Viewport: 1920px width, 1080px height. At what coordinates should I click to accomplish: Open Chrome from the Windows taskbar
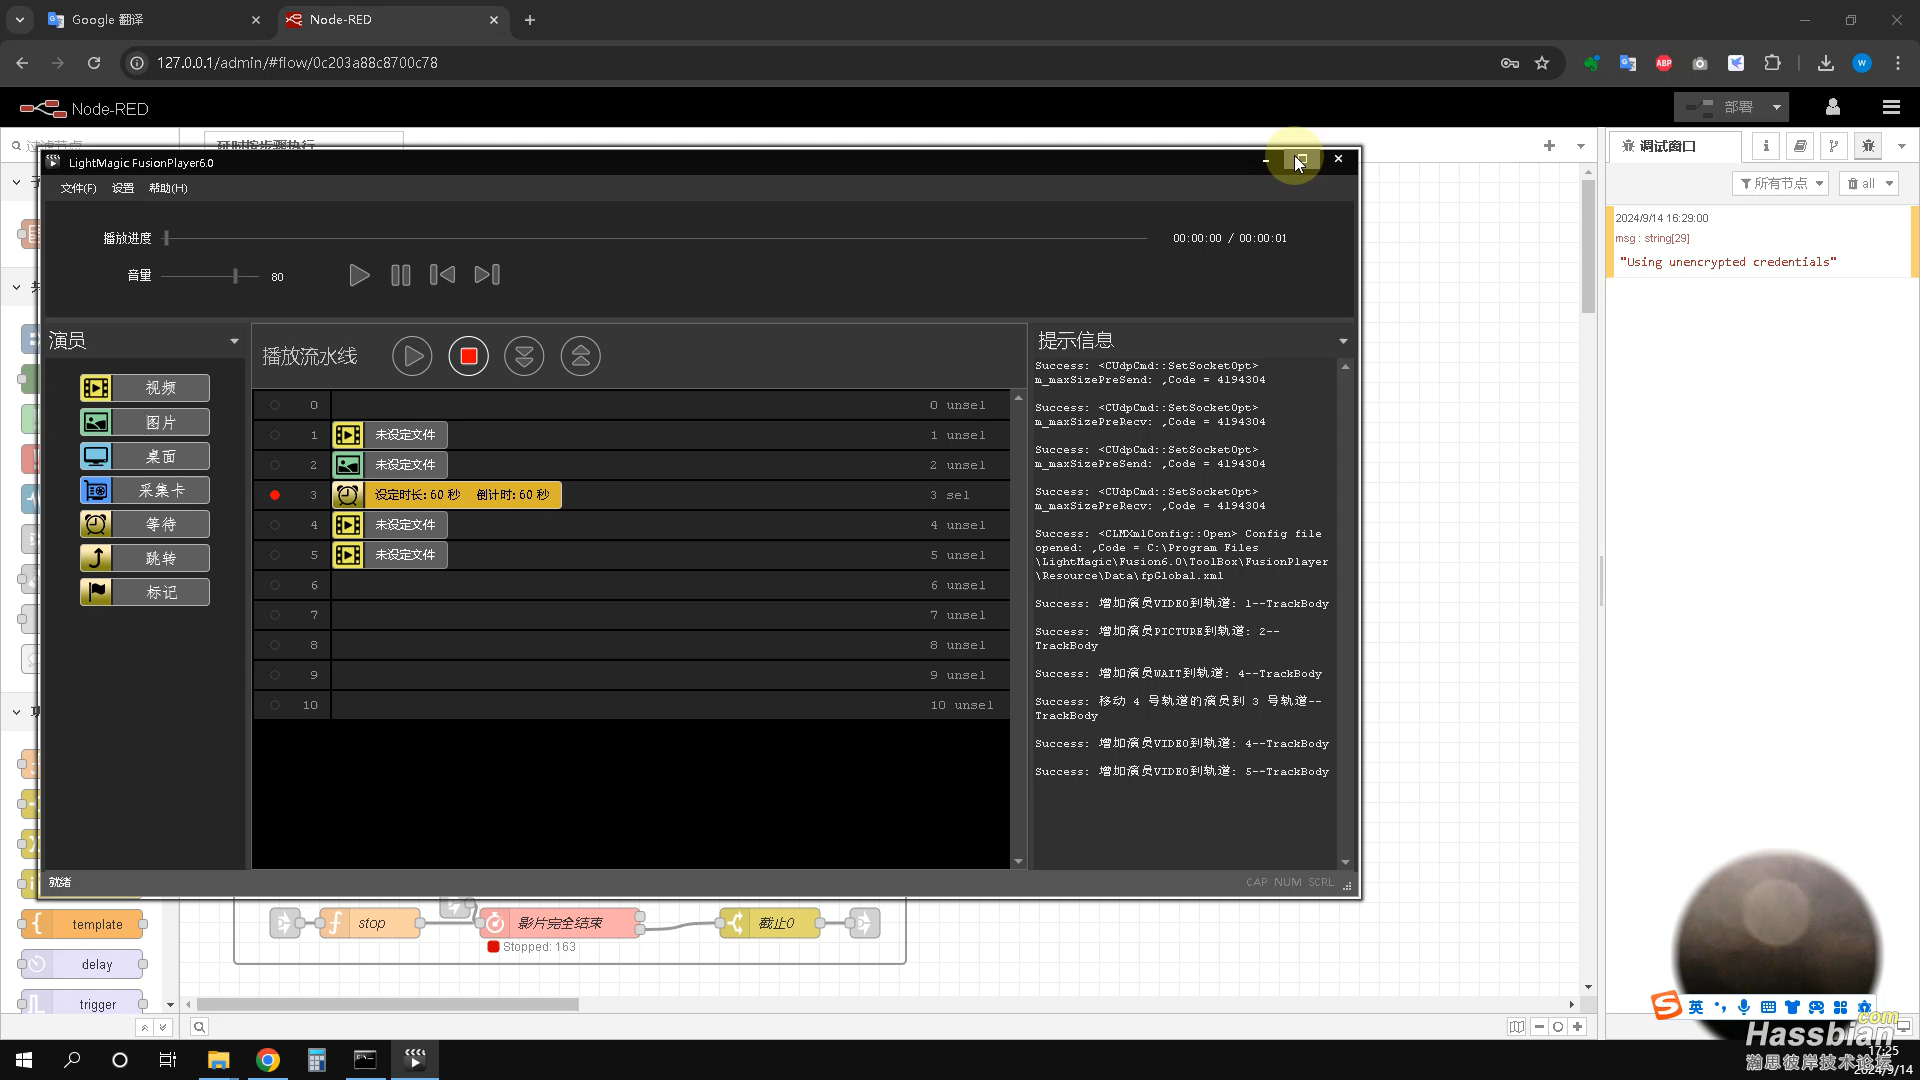coord(268,1060)
